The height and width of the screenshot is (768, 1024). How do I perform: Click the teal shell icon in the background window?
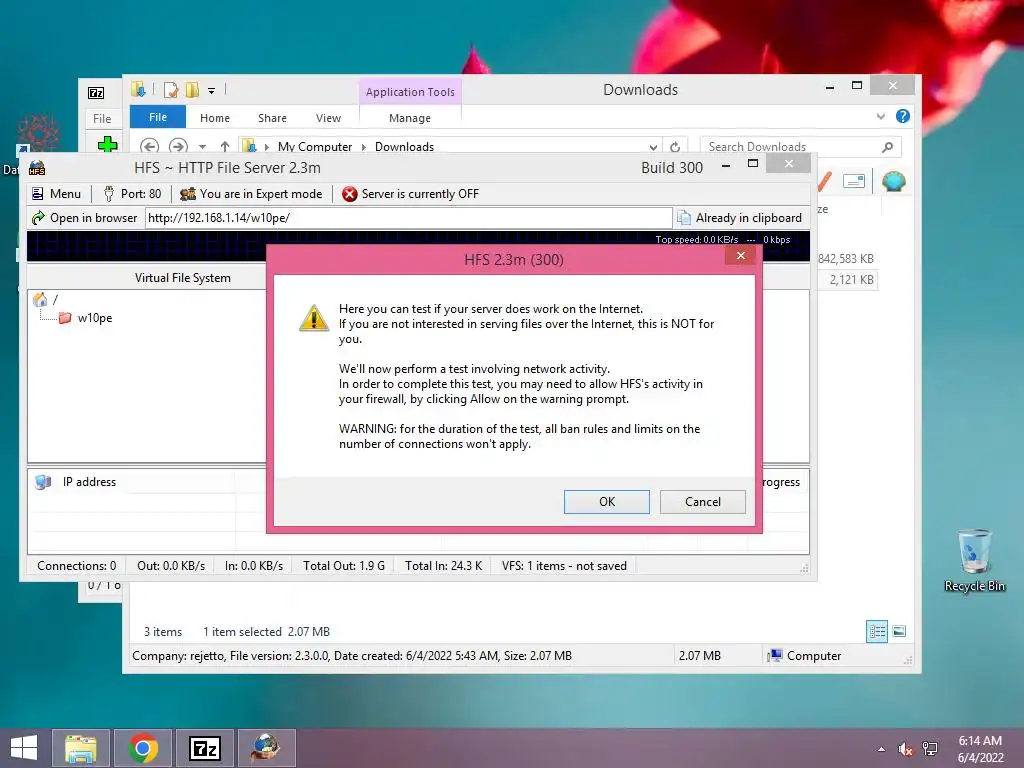(893, 181)
